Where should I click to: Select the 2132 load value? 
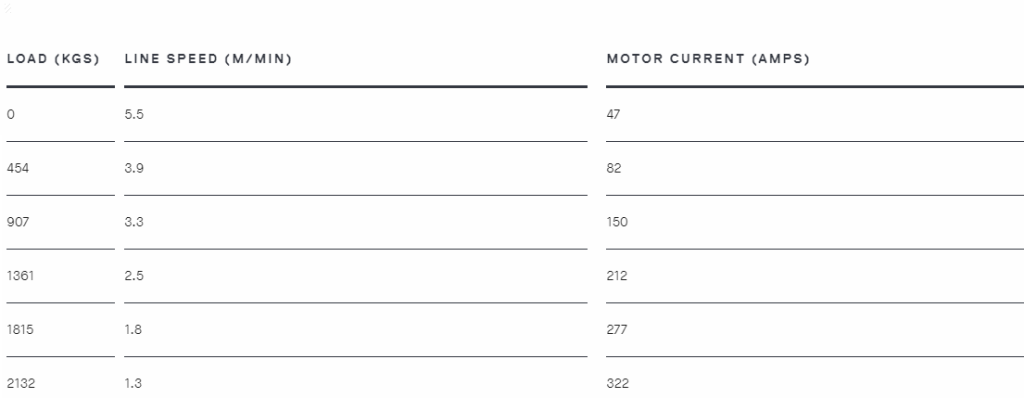(21, 383)
